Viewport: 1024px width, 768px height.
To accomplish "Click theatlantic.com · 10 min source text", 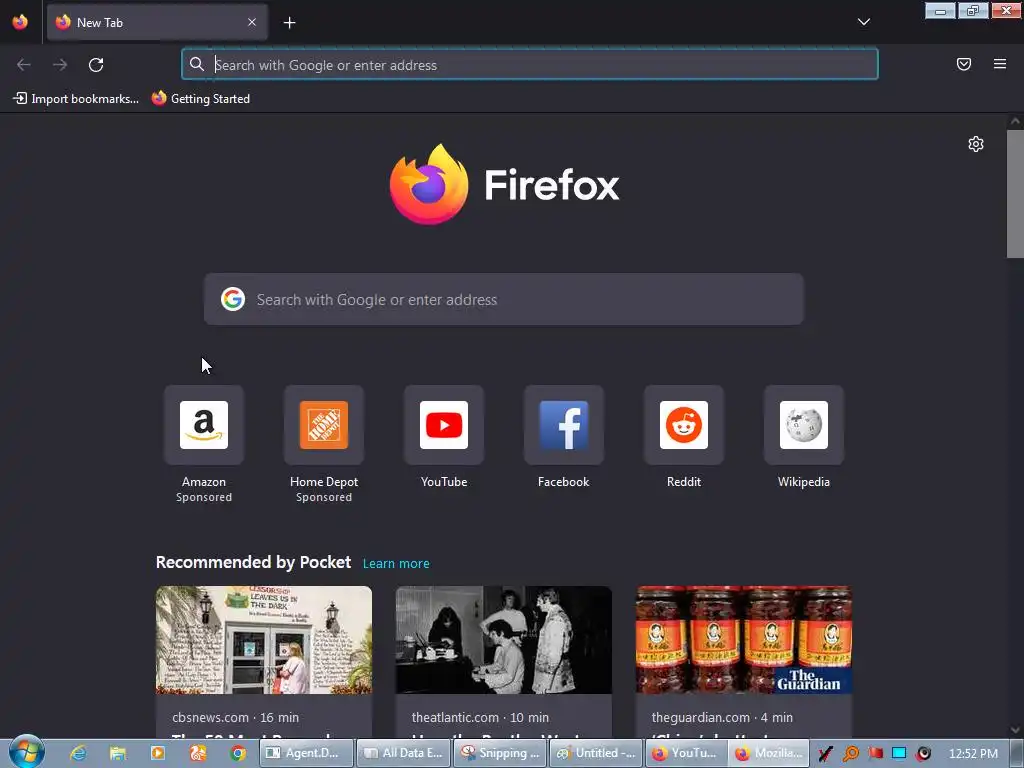I will (x=480, y=717).
